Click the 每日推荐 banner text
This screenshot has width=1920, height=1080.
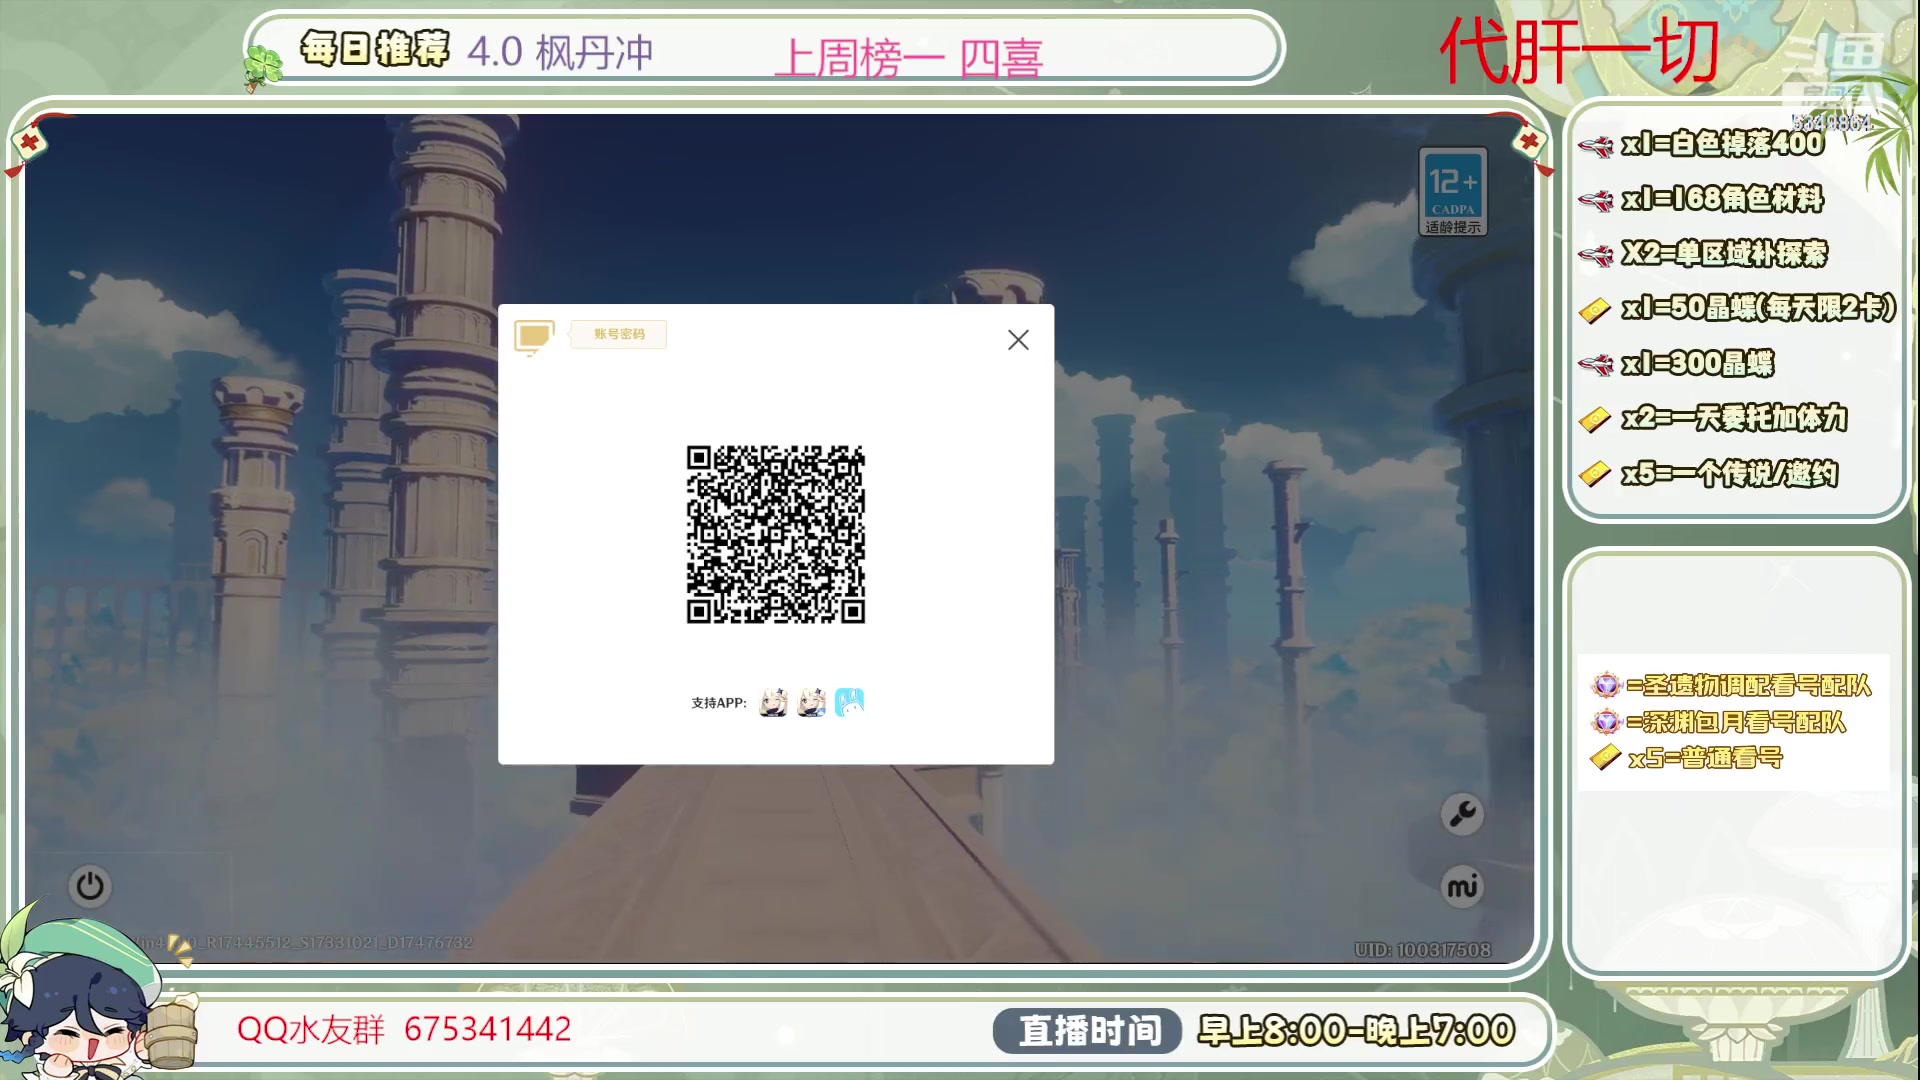coord(375,48)
